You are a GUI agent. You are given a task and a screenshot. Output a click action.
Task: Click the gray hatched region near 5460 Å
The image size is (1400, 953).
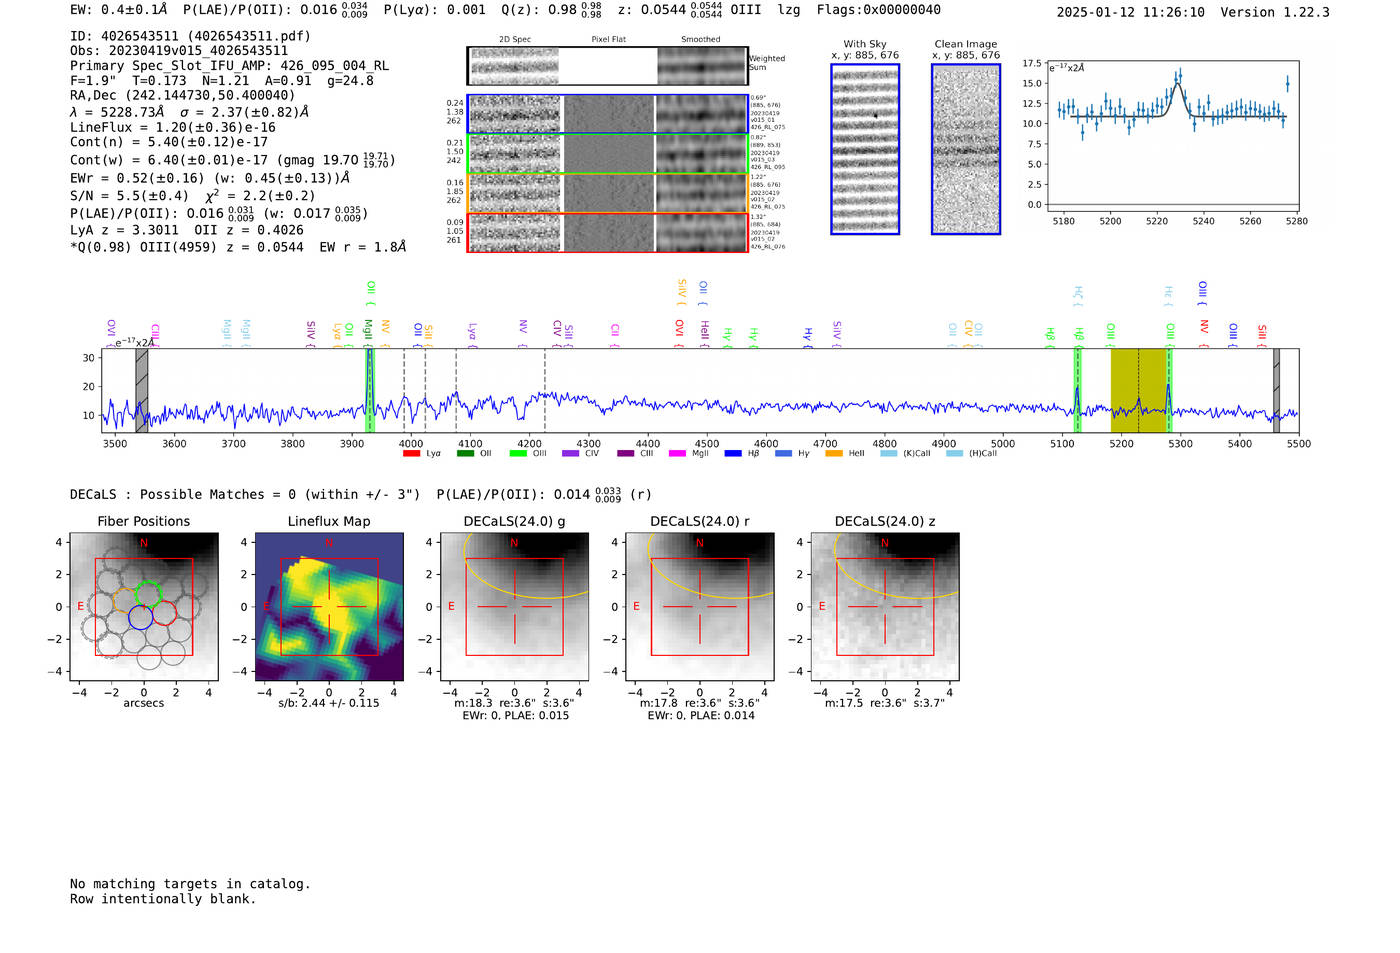(x=1276, y=390)
